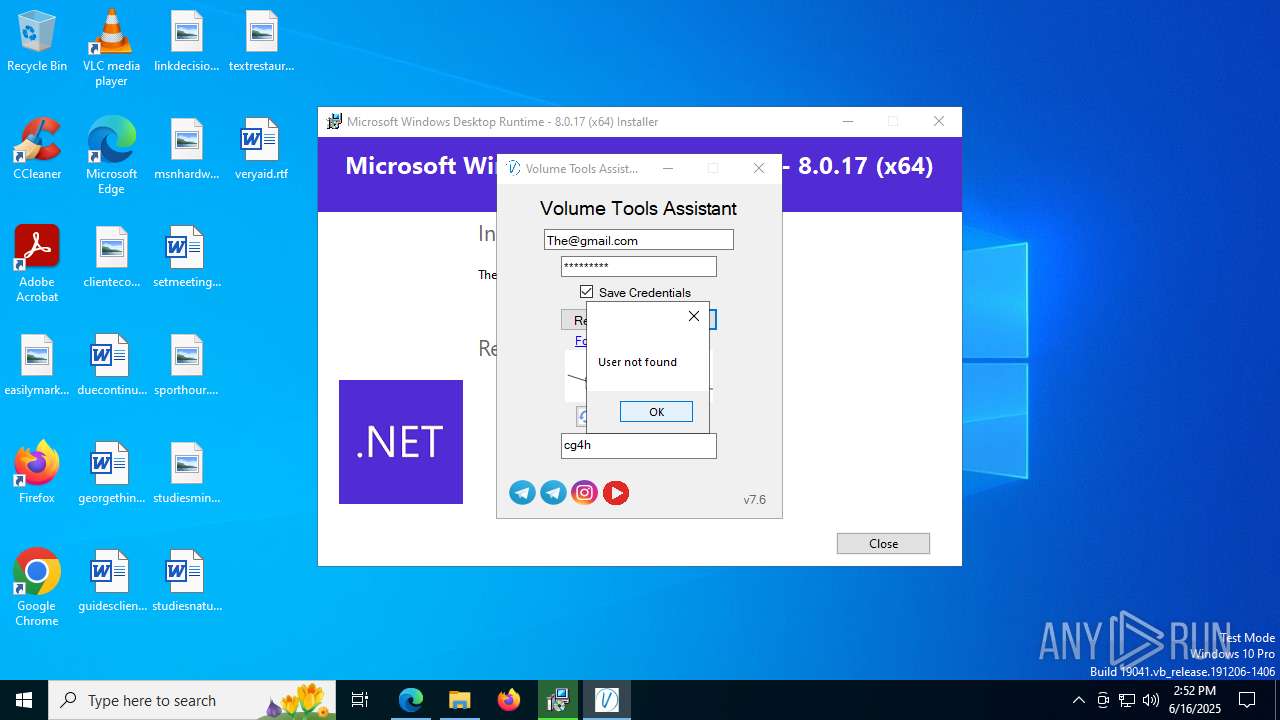Open the Telegram icon beside Instagram
This screenshot has height=720, width=1280.
(x=553, y=492)
